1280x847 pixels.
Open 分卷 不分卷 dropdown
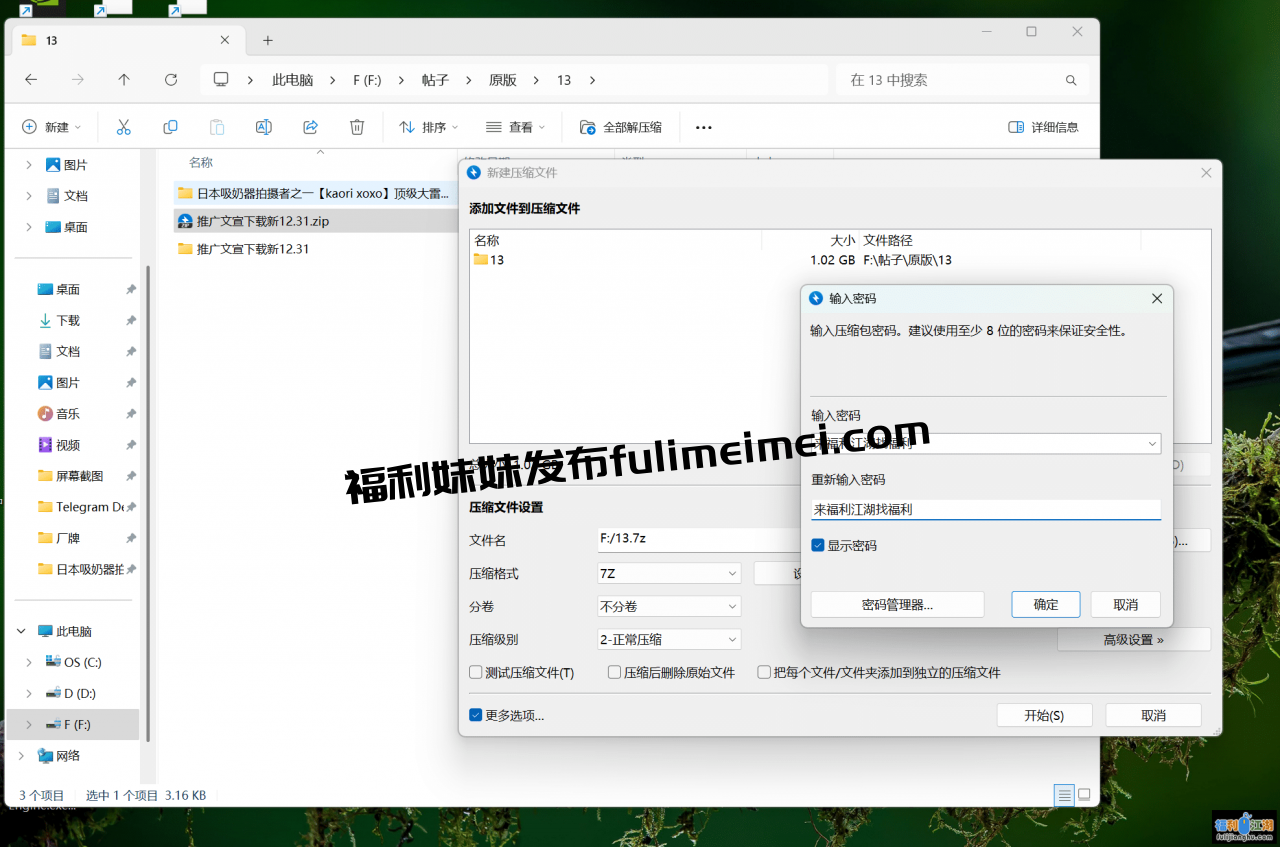click(x=669, y=606)
